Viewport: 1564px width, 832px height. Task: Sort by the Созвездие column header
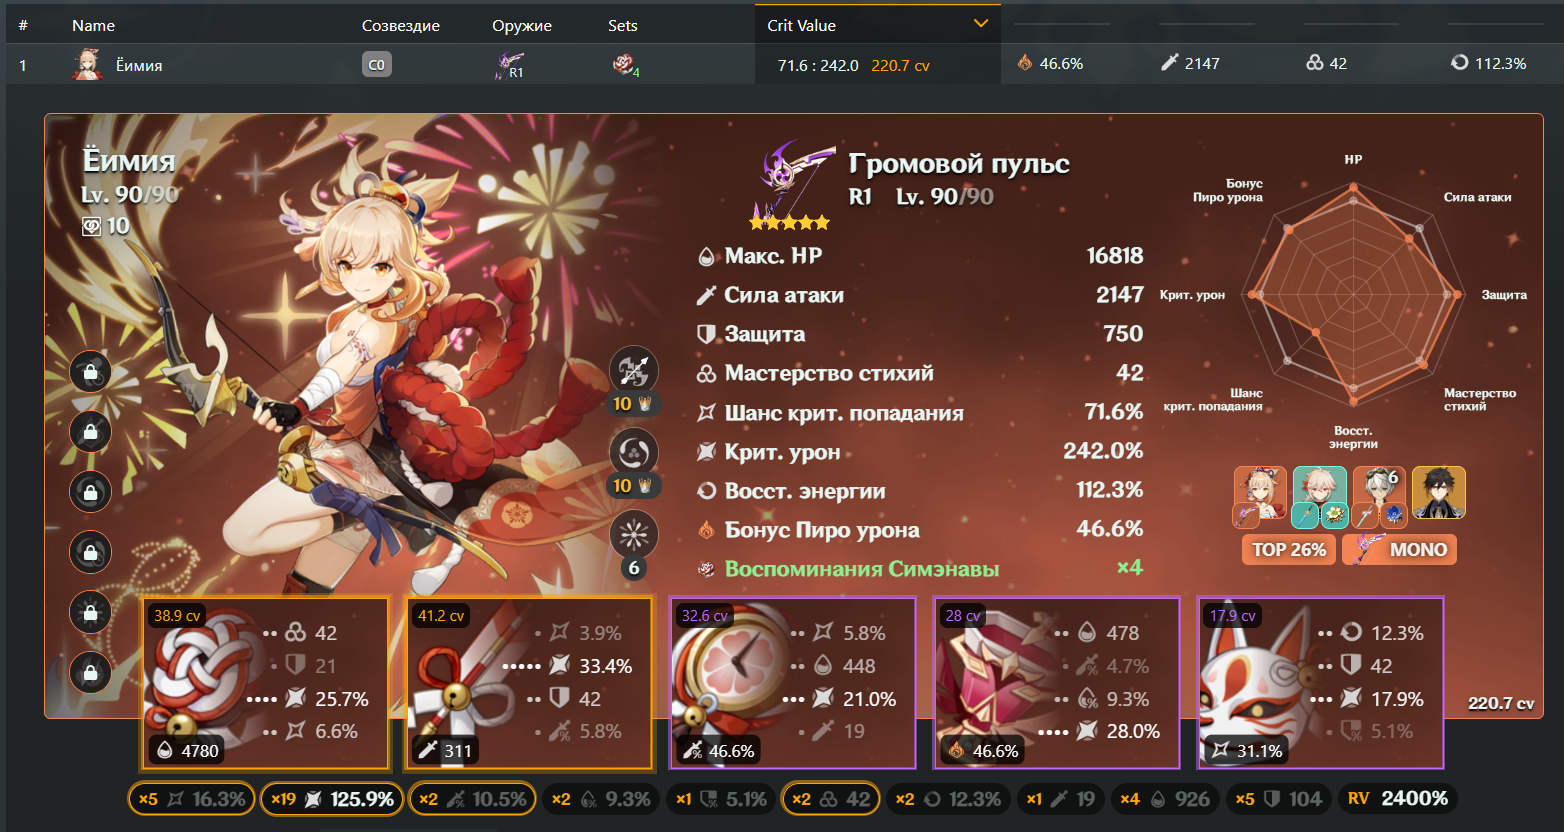click(x=401, y=26)
